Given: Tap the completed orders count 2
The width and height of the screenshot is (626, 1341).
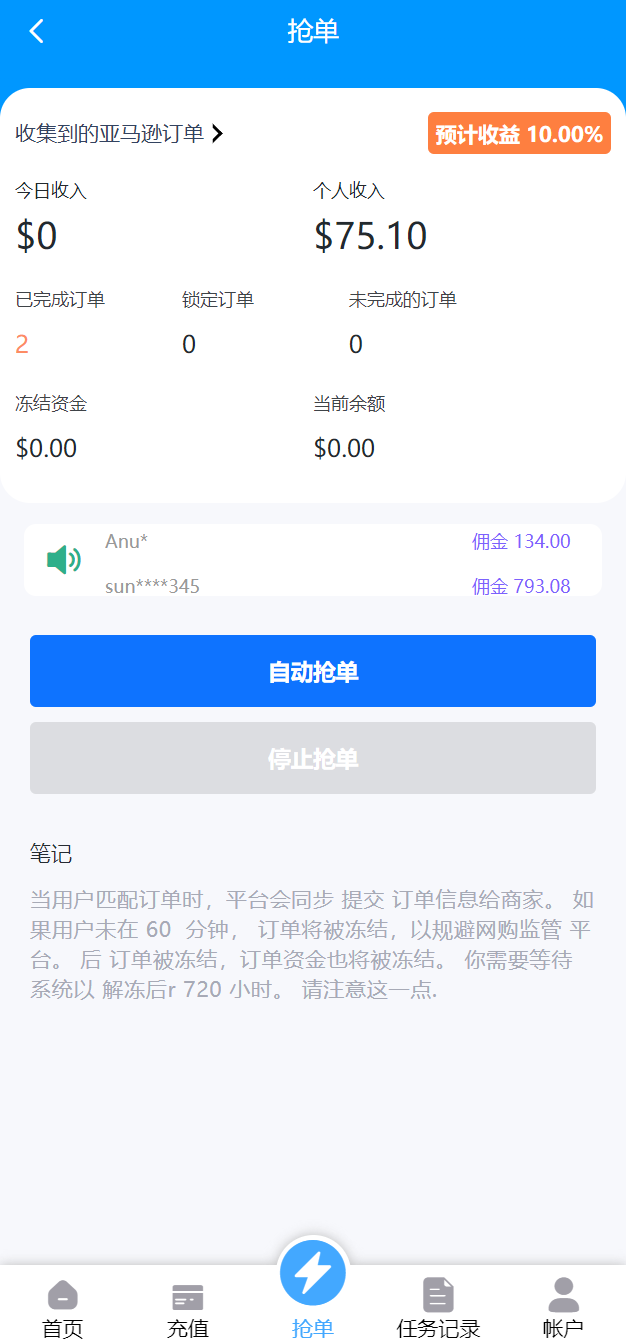Looking at the screenshot, I should (x=22, y=345).
